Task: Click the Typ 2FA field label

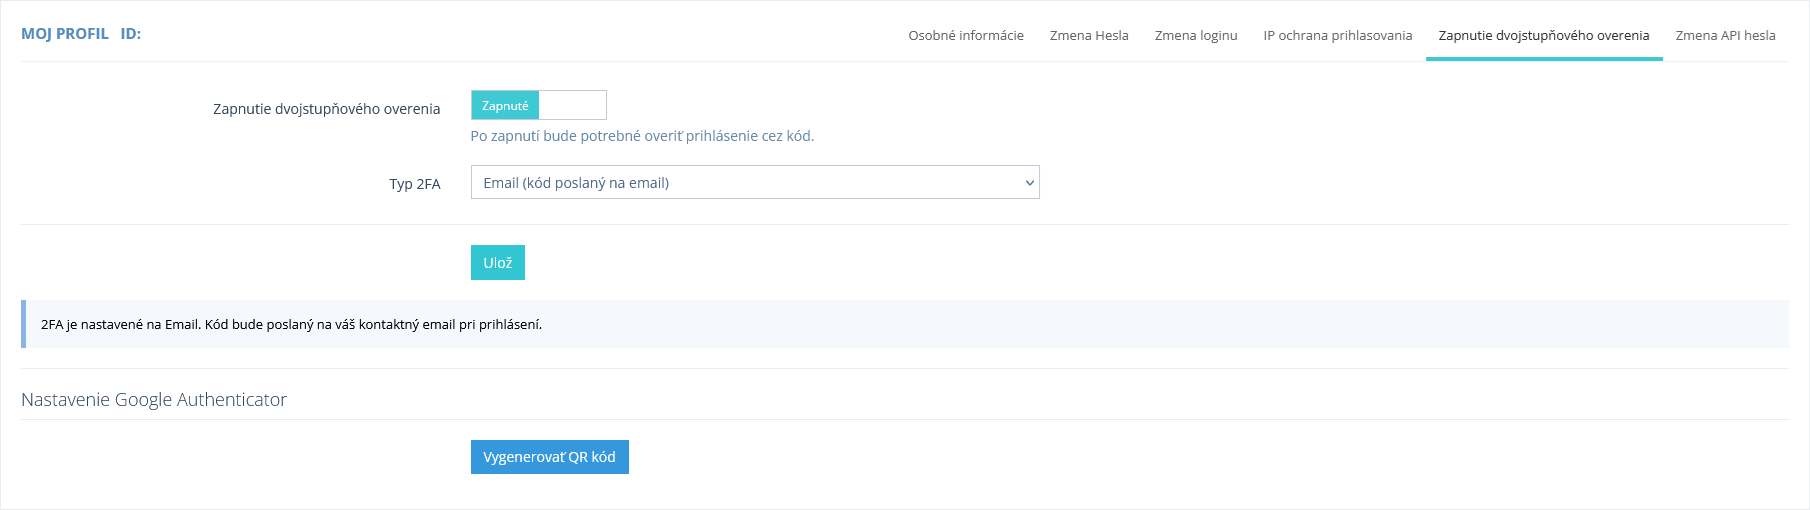Action: (414, 184)
